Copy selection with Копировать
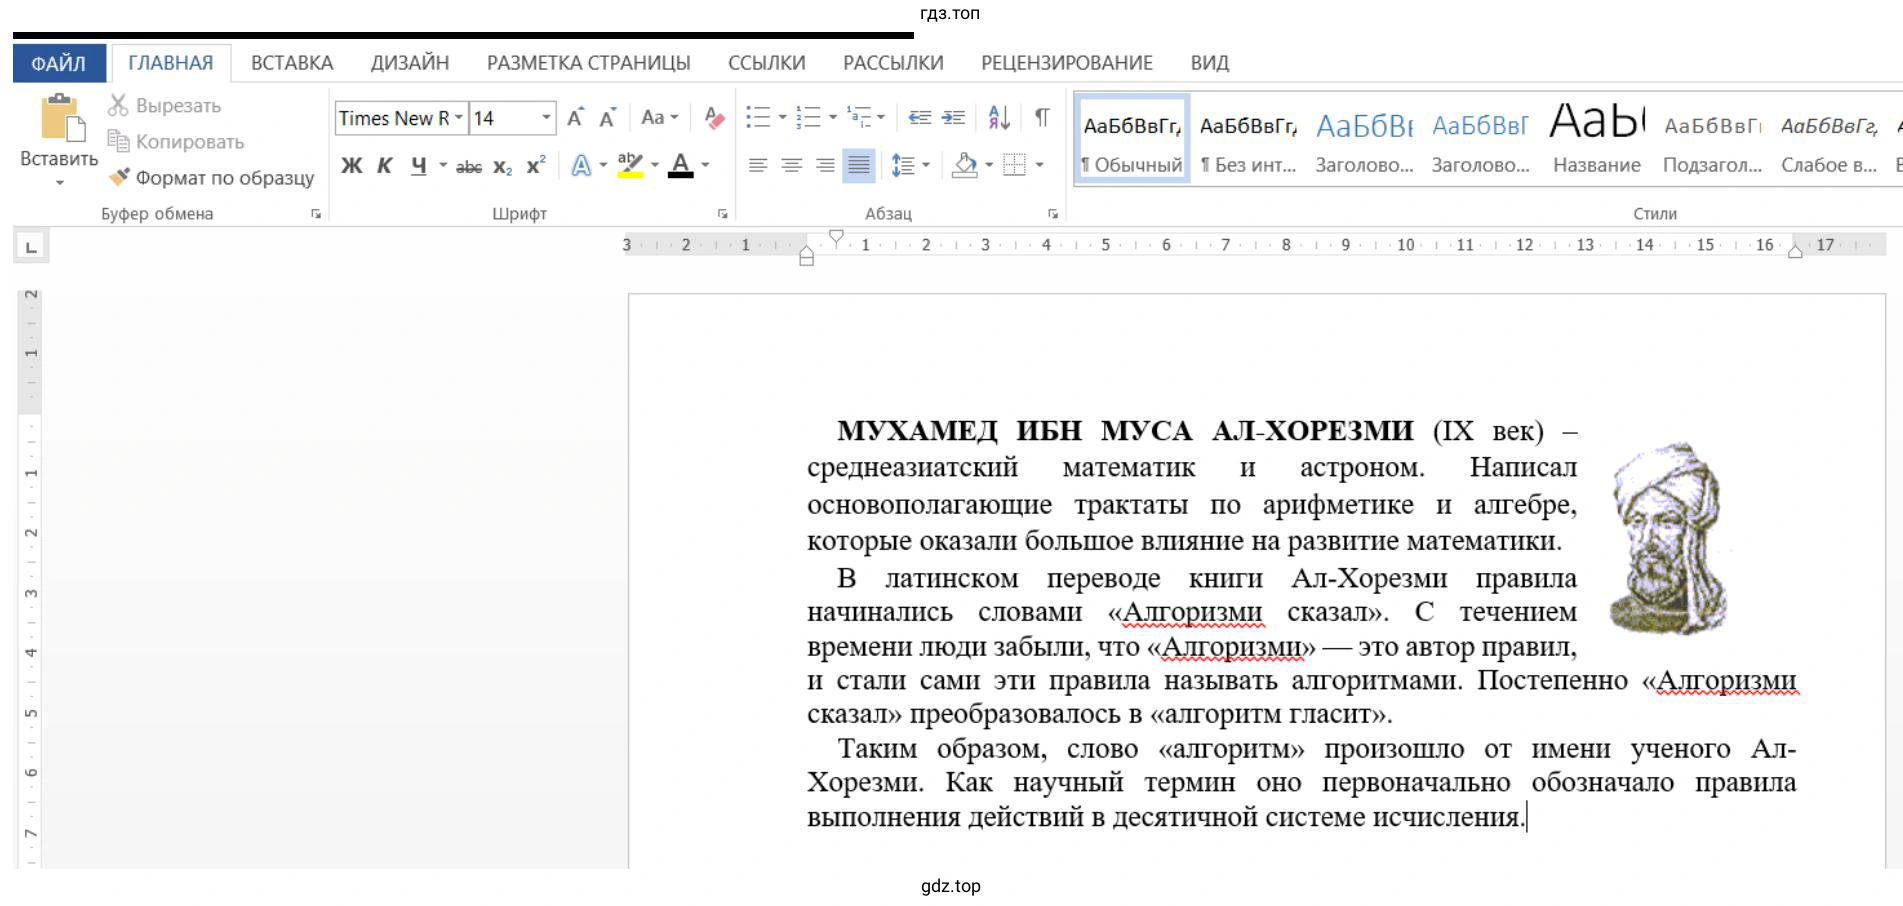This screenshot has height=906, width=1903. click(x=176, y=141)
